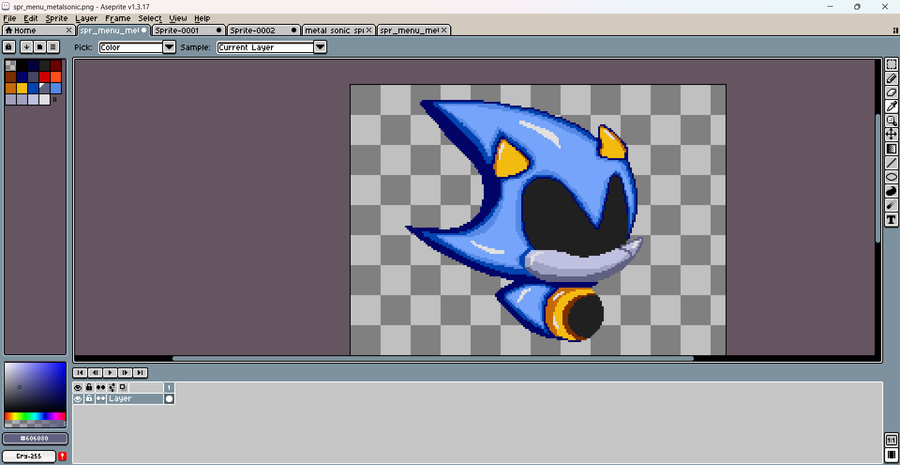The image size is (900, 465).
Task: Open the Frame menu
Action: (x=118, y=18)
